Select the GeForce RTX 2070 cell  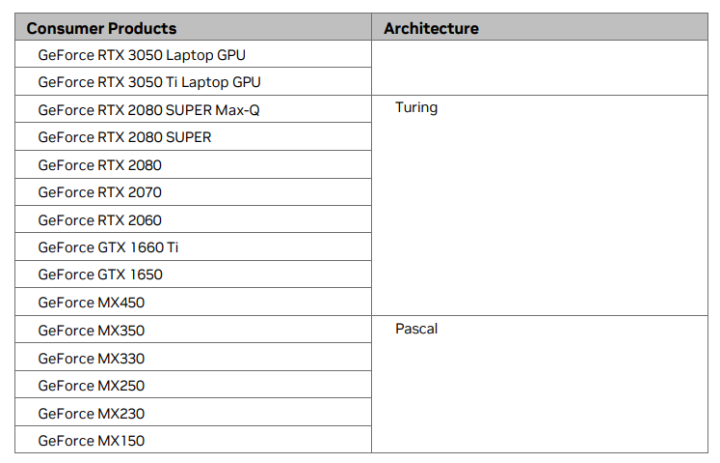[x=100, y=192]
